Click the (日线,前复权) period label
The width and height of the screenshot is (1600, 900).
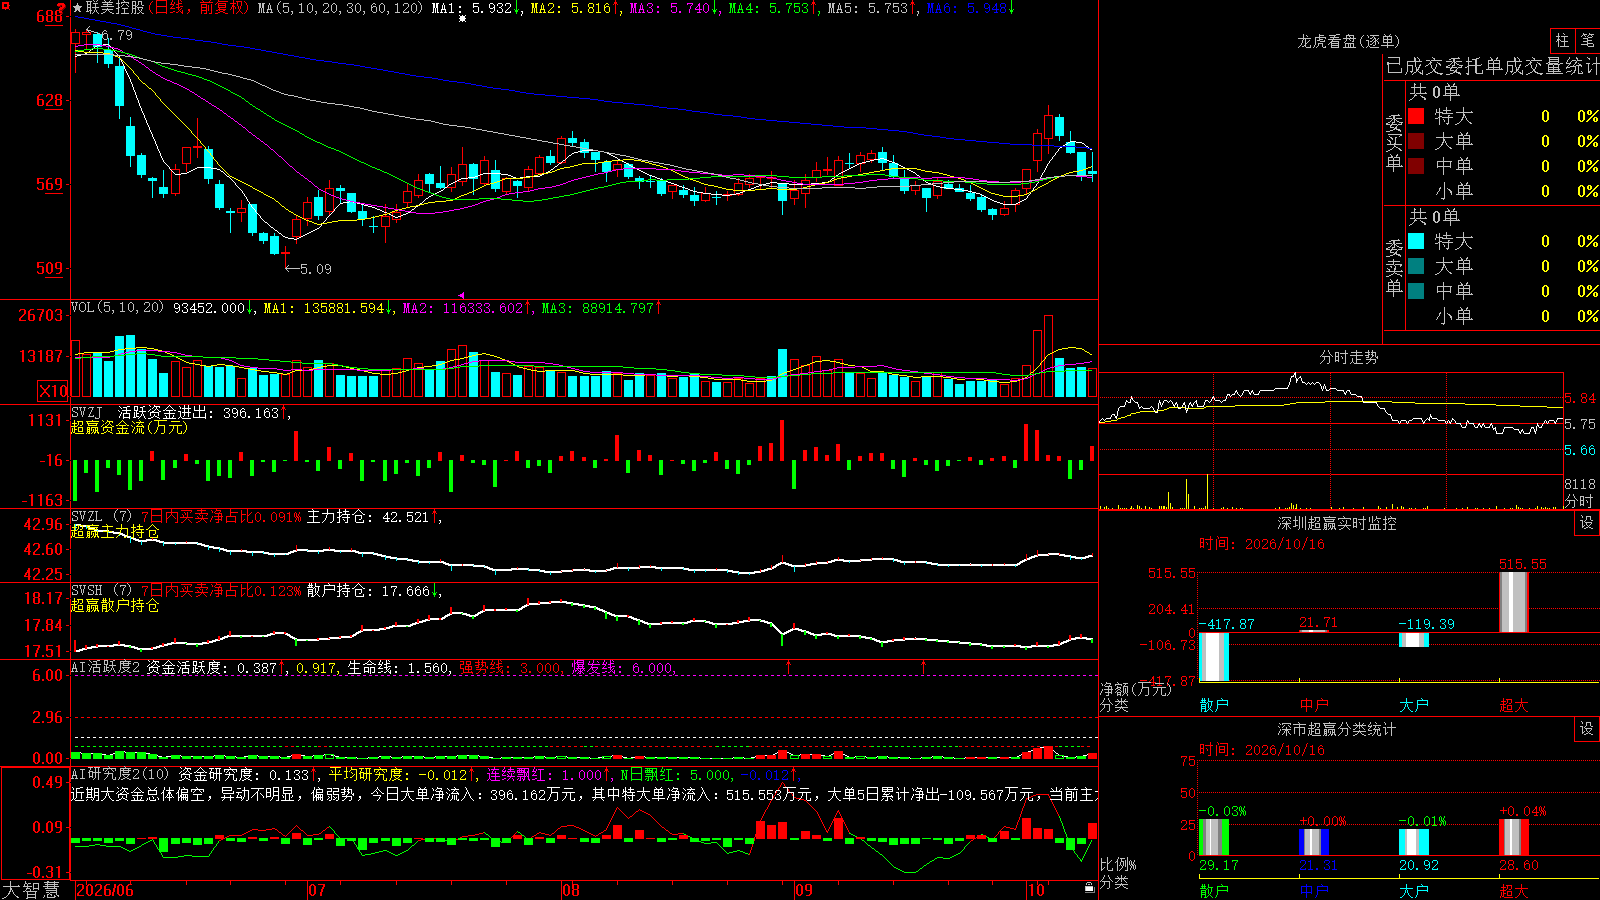point(198,8)
